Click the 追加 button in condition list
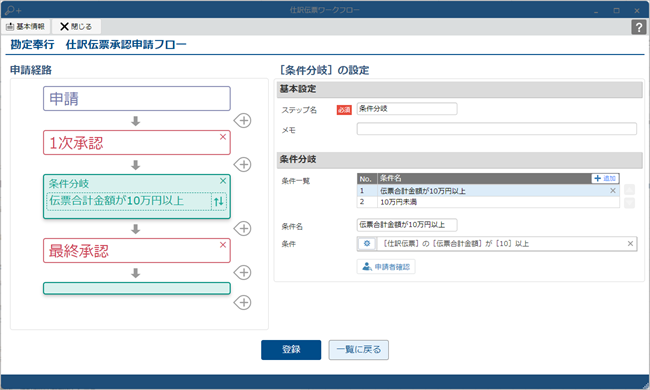 coord(605,178)
